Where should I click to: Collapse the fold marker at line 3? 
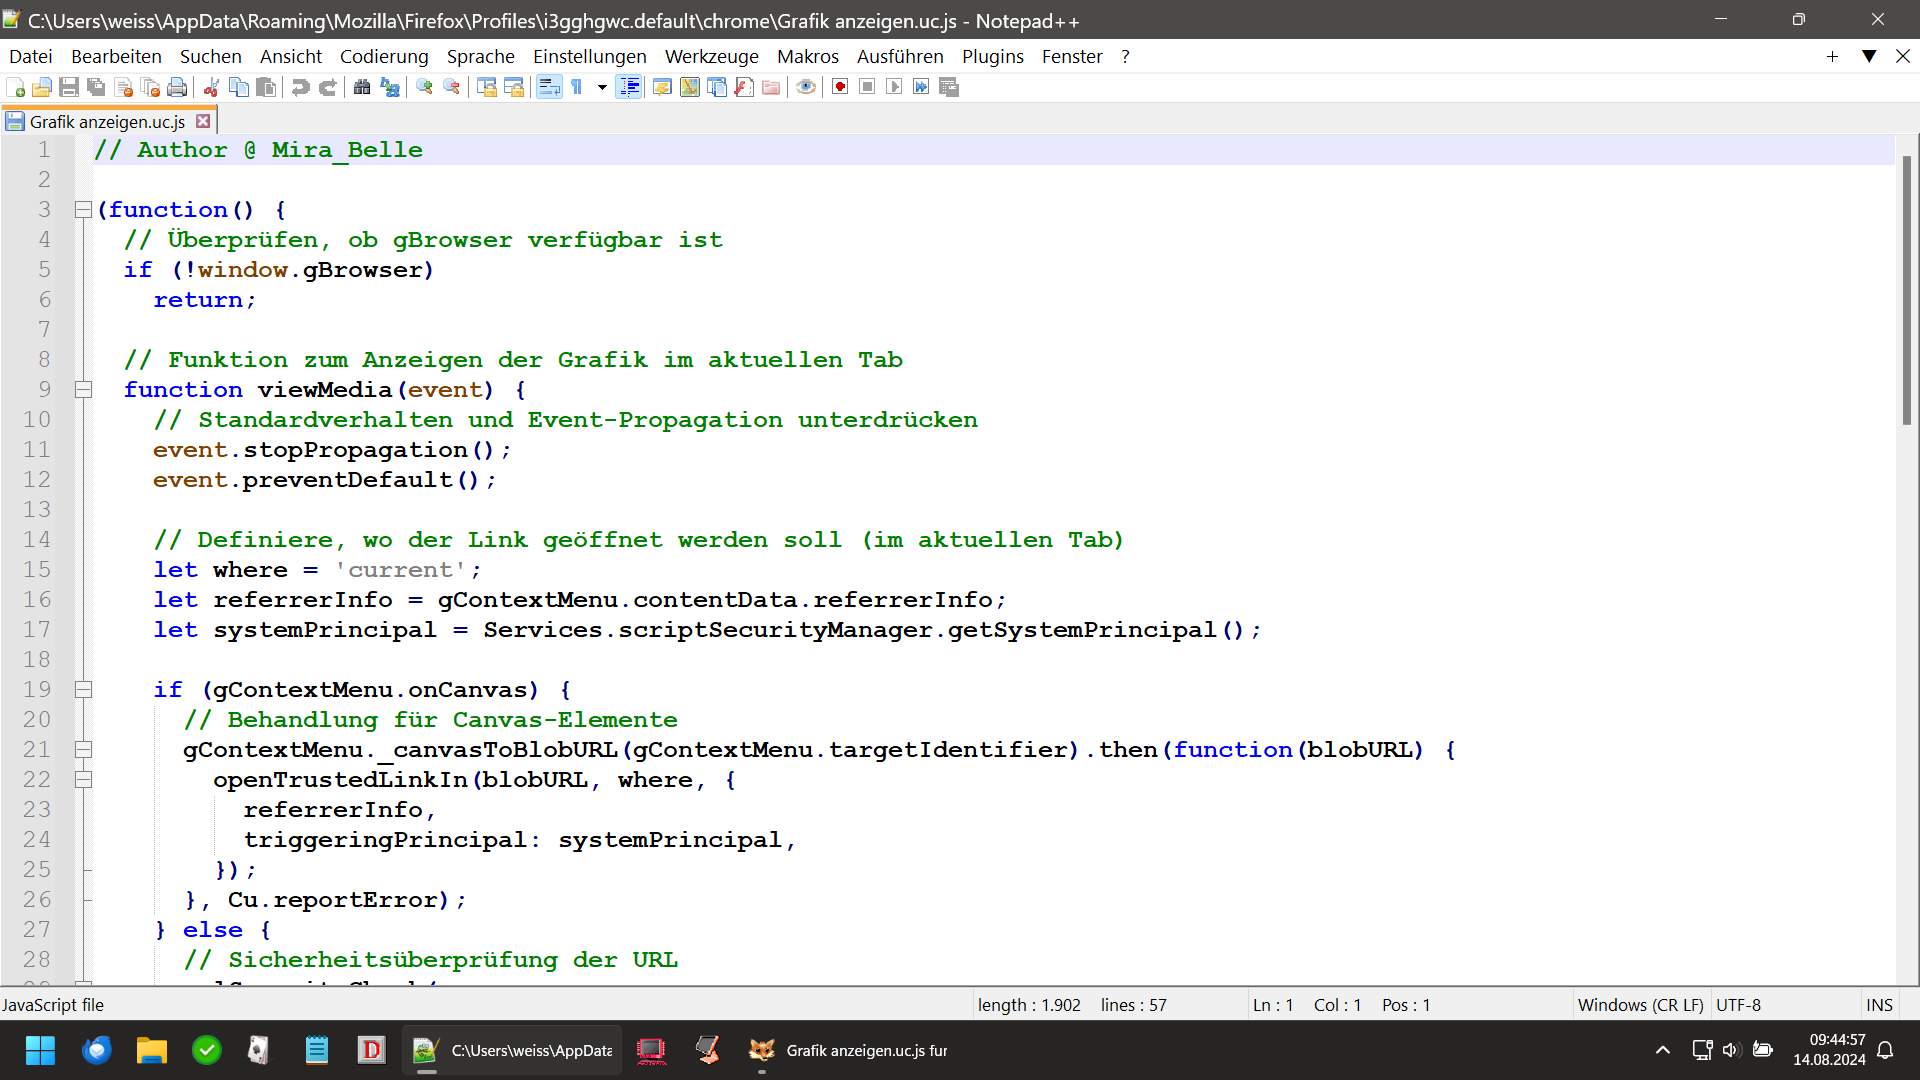tap(84, 210)
